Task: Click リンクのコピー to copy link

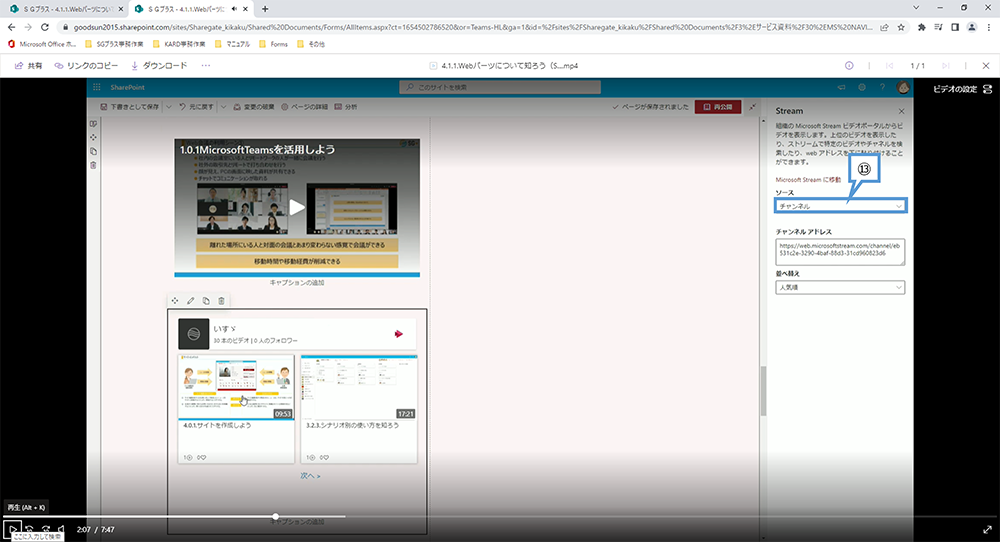Action: (86, 66)
